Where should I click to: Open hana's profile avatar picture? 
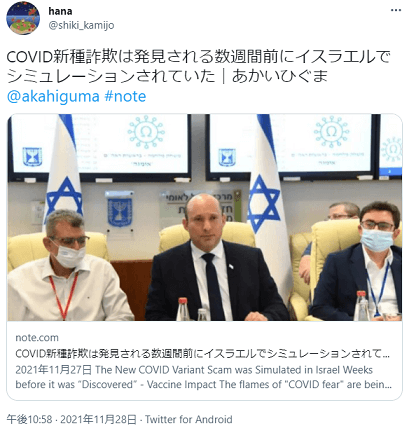pos(23,18)
